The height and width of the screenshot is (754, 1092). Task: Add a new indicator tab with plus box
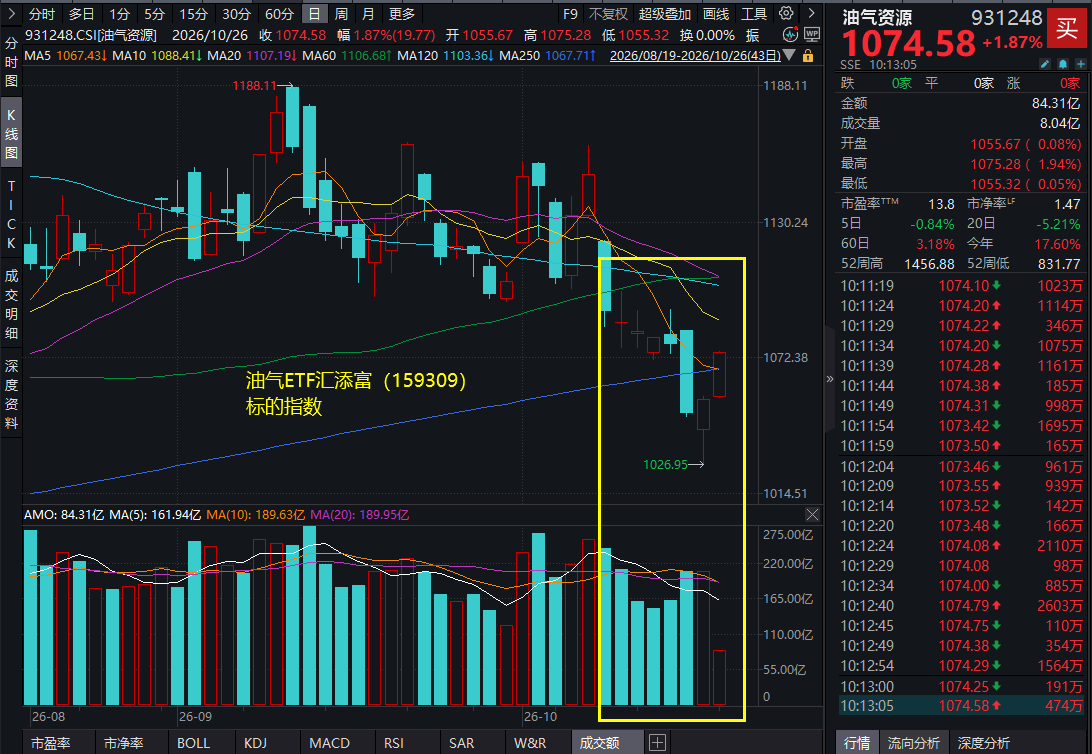pos(657,742)
